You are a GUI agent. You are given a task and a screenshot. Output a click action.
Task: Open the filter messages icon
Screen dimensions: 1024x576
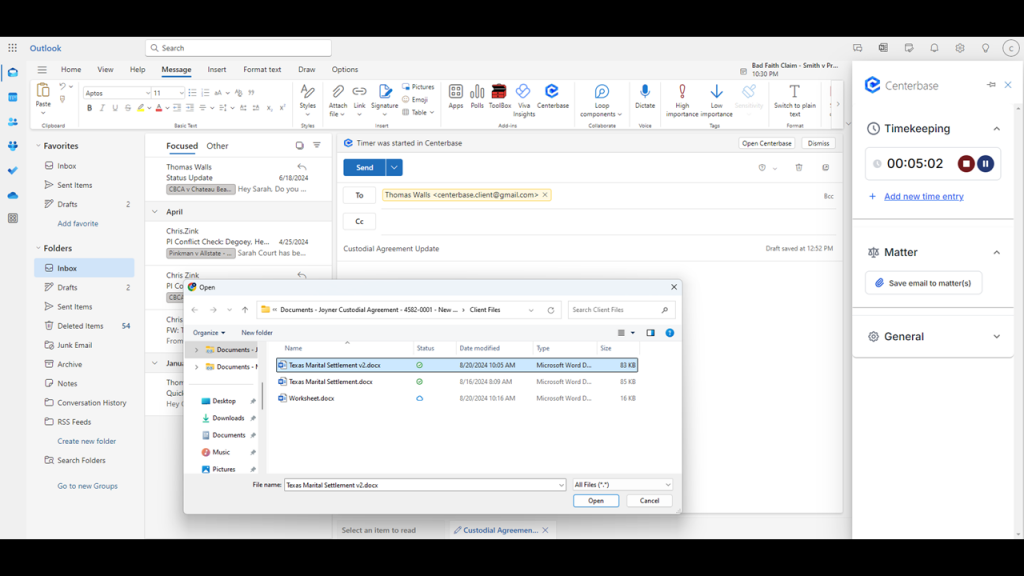pyautogui.click(x=317, y=146)
